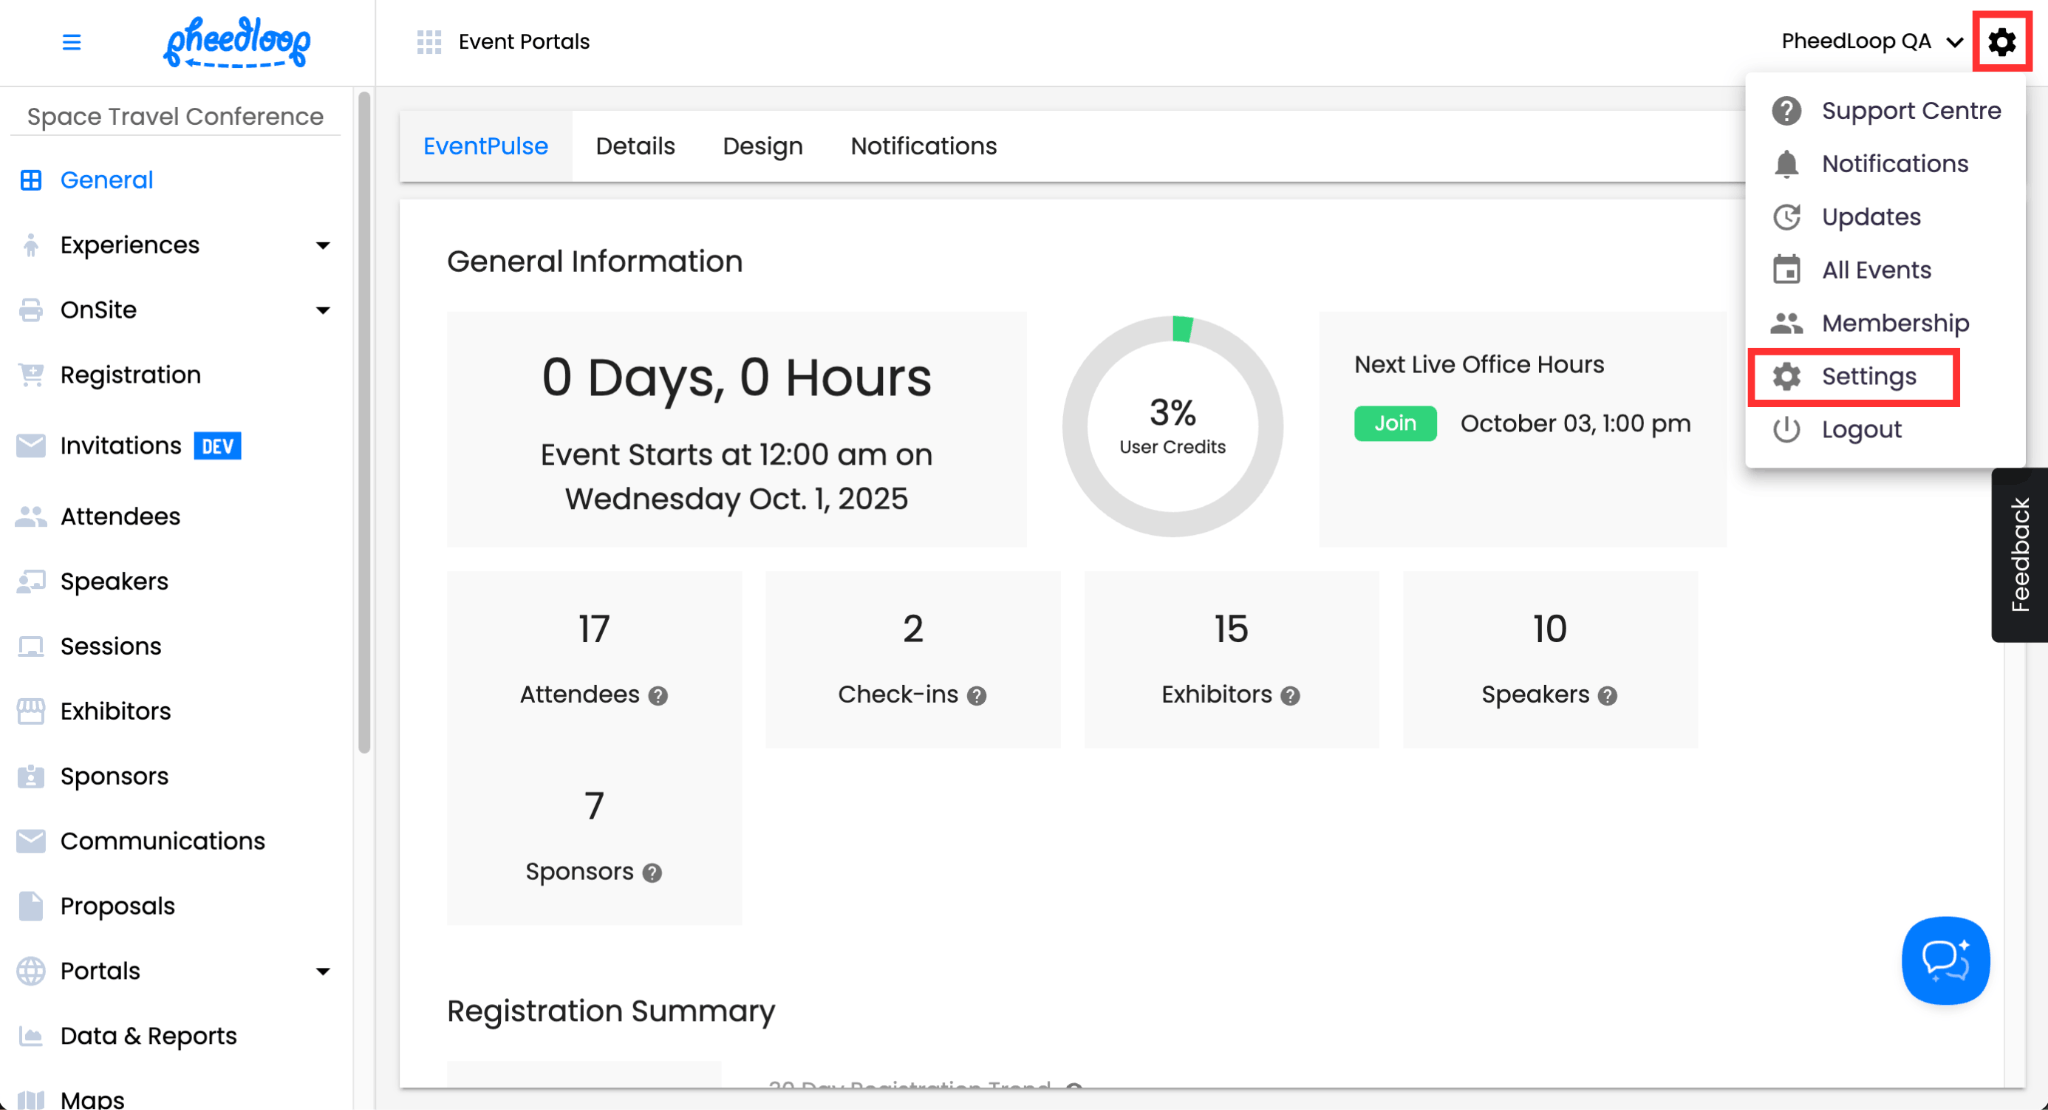The height and width of the screenshot is (1110, 2048).
Task: Open the AI chat bubble button
Action: pyautogui.click(x=1945, y=960)
